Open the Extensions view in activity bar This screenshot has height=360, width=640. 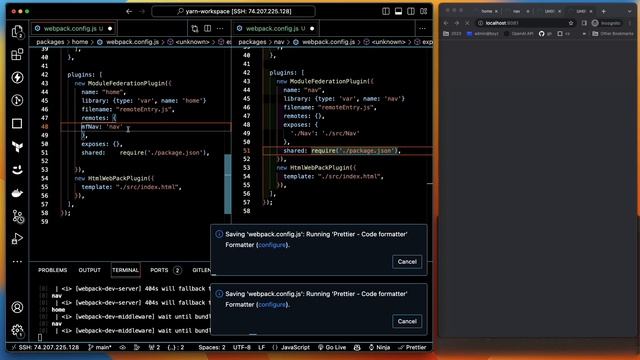click(17, 54)
